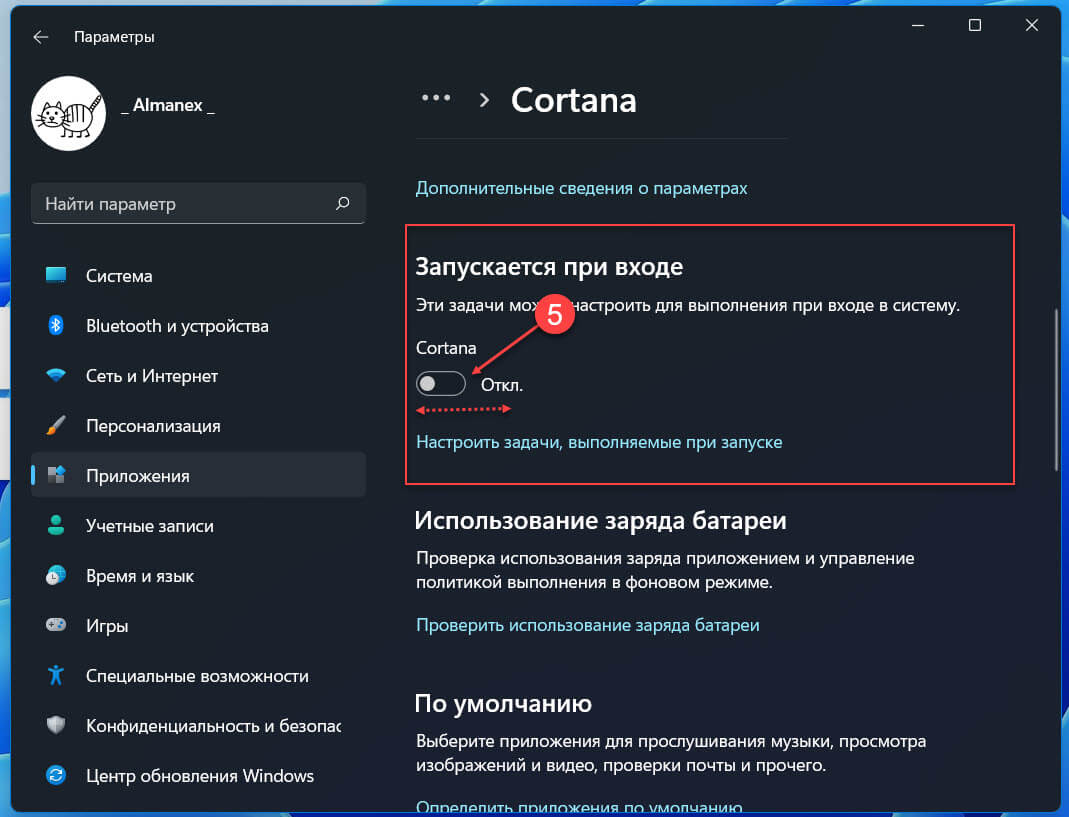Close the Параметры window
The width and height of the screenshot is (1069, 817).
coord(1032,25)
